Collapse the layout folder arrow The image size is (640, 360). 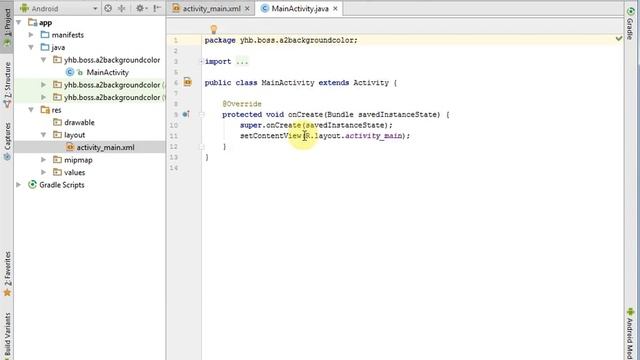tap(43, 135)
